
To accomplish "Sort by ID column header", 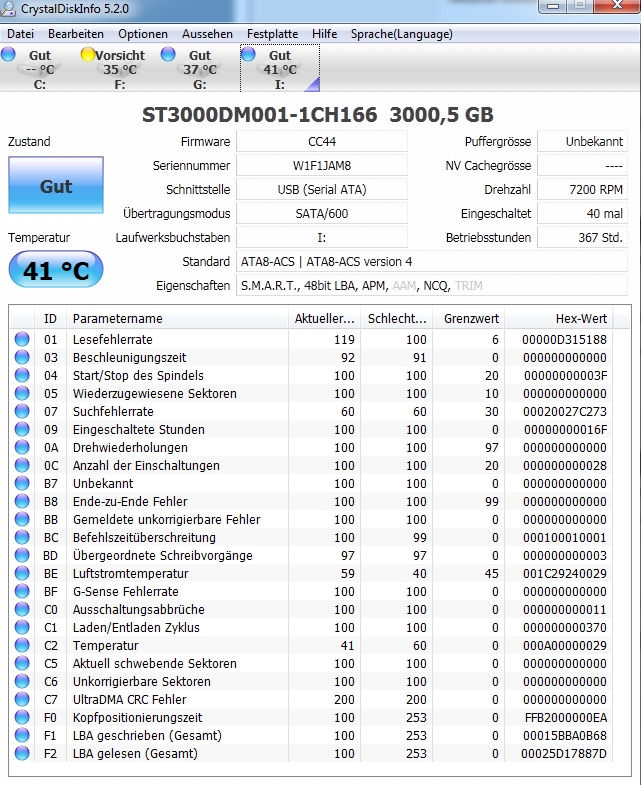I will (50, 318).
